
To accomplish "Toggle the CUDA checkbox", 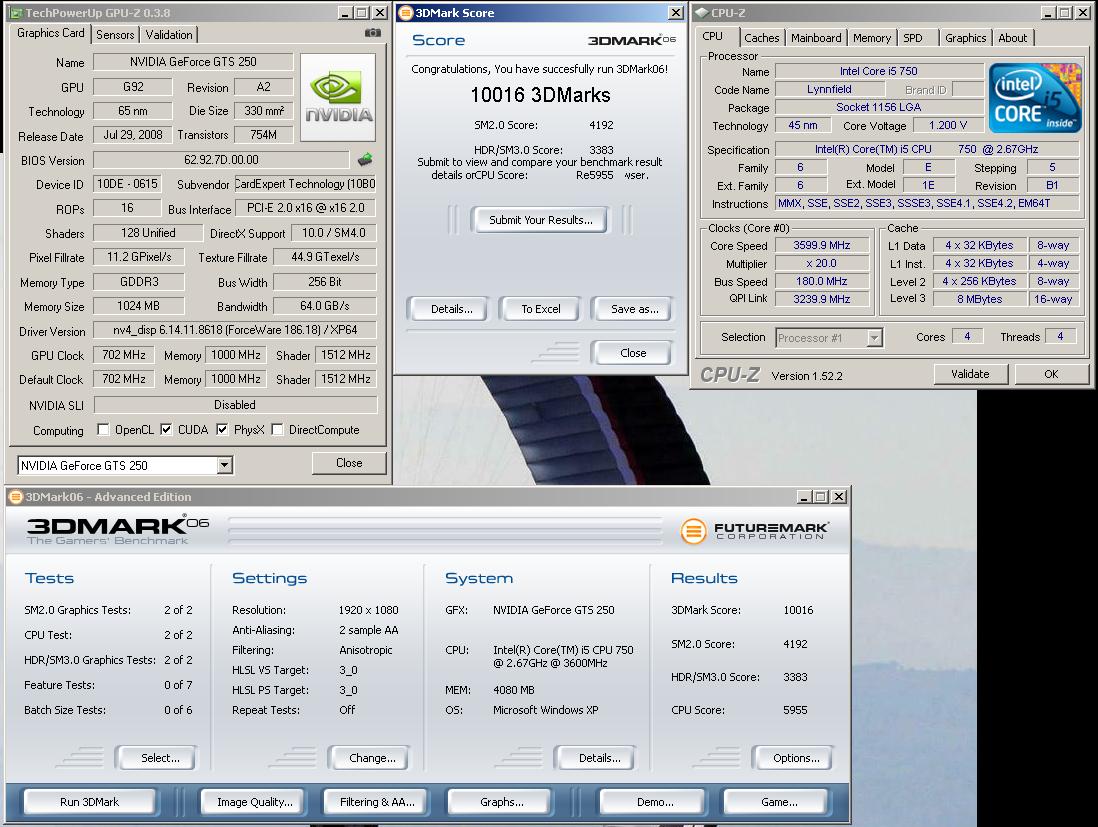I will 166,429.
